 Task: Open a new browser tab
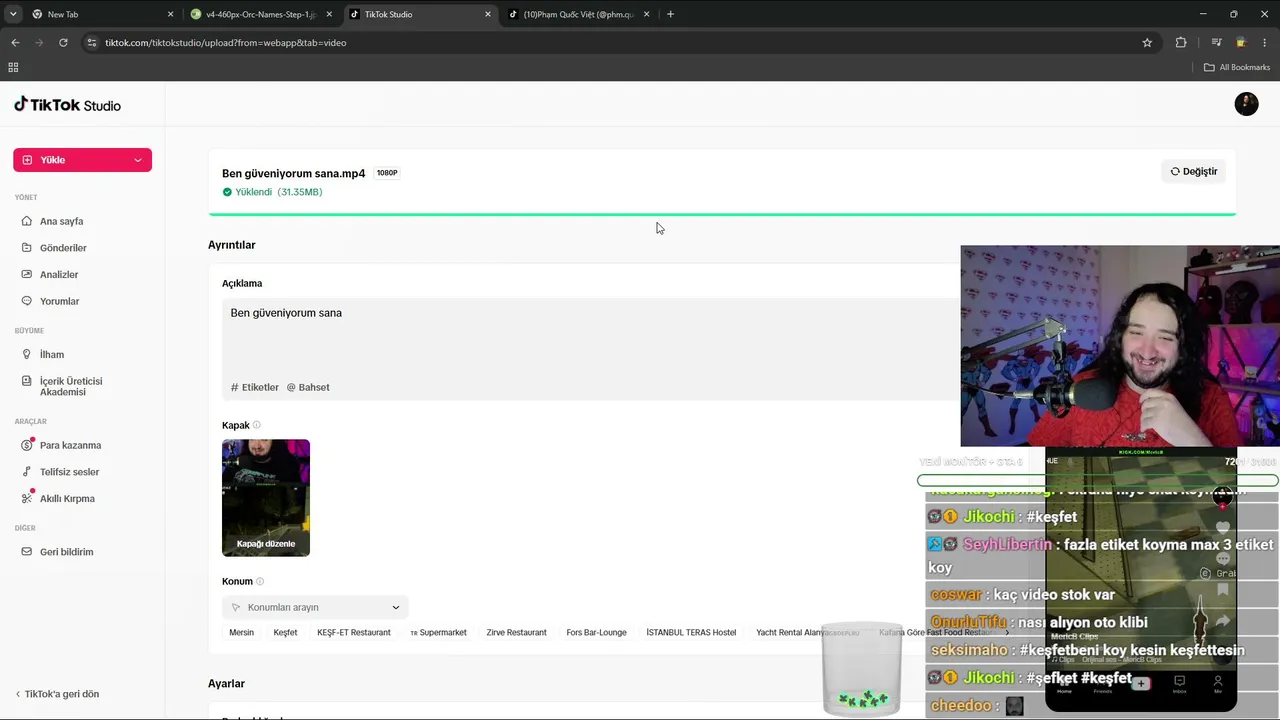670,14
